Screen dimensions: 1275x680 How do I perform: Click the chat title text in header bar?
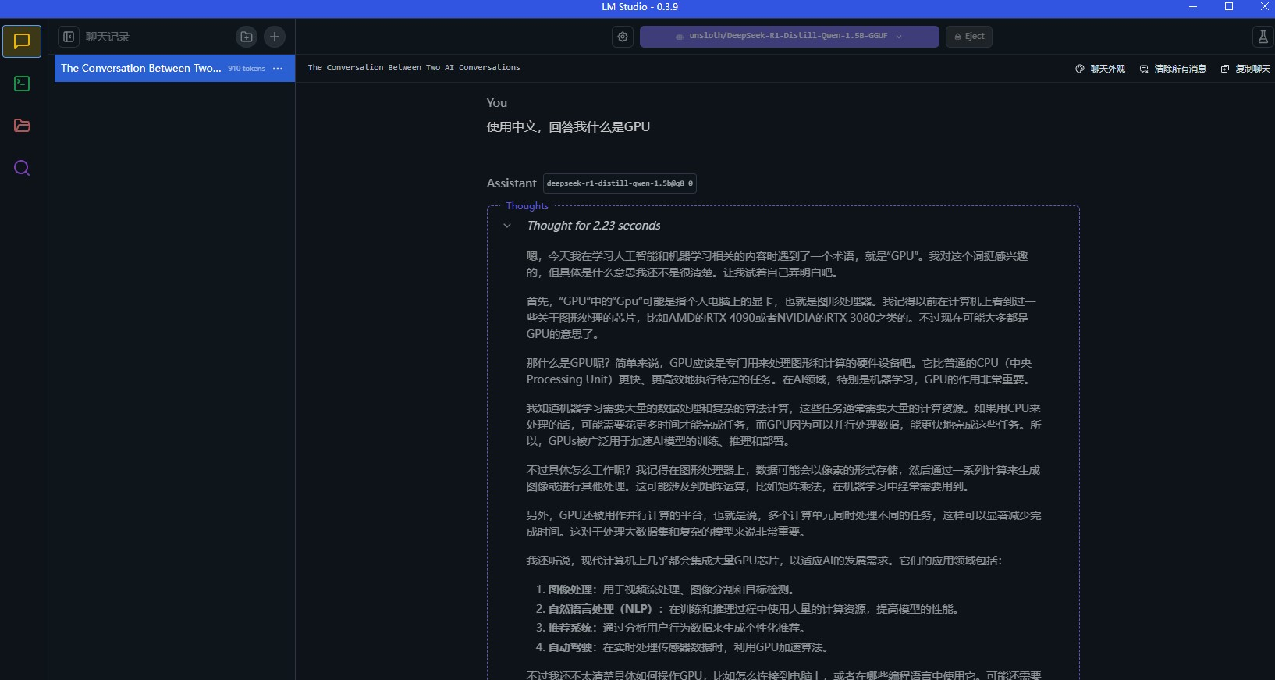tap(414, 67)
